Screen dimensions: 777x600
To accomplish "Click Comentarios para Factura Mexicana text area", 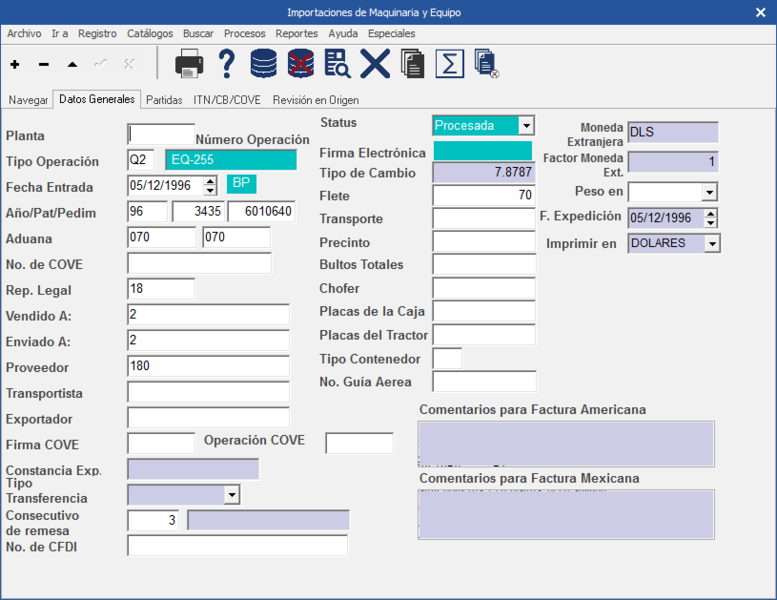I will click(x=566, y=514).
